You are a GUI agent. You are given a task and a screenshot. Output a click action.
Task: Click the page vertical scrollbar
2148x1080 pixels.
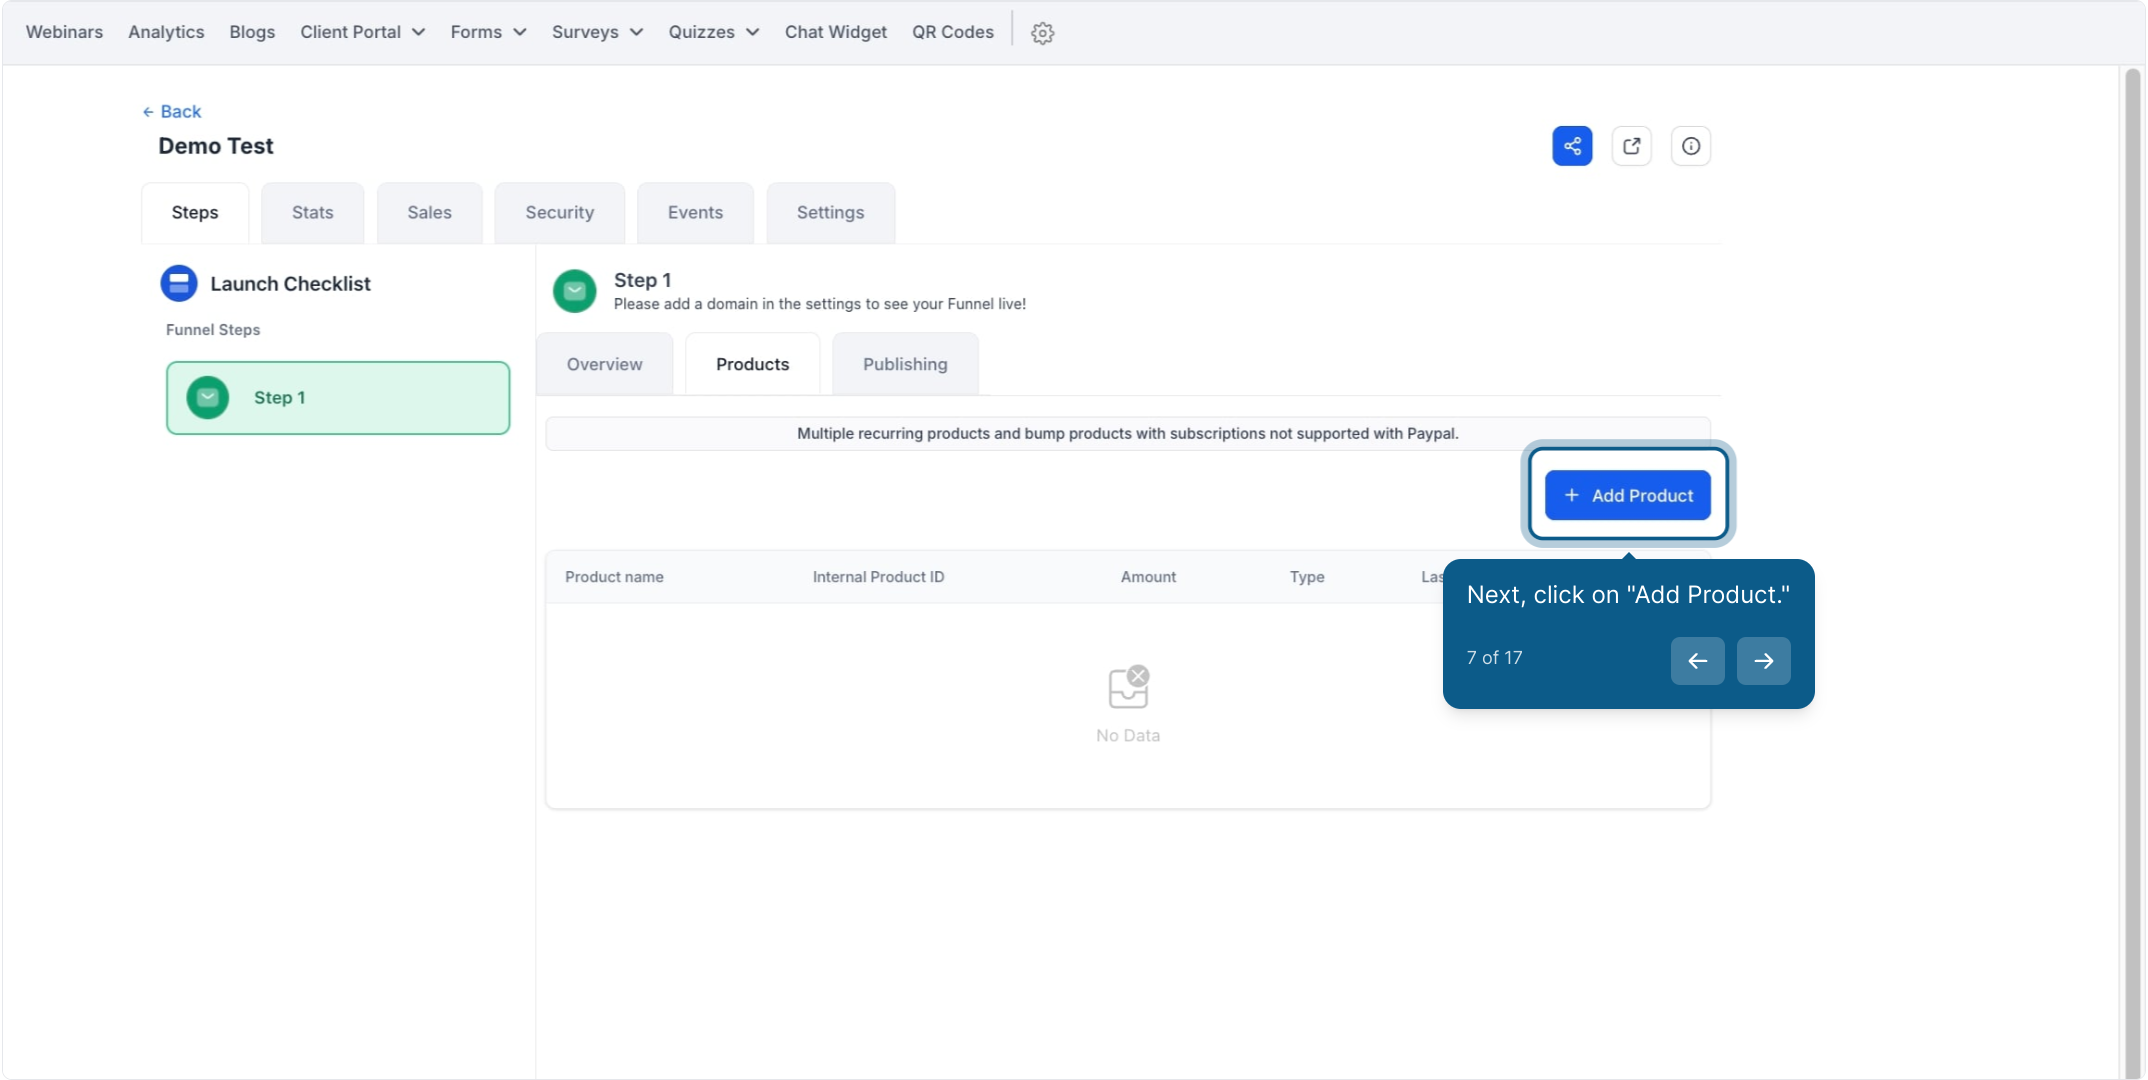2132,572
